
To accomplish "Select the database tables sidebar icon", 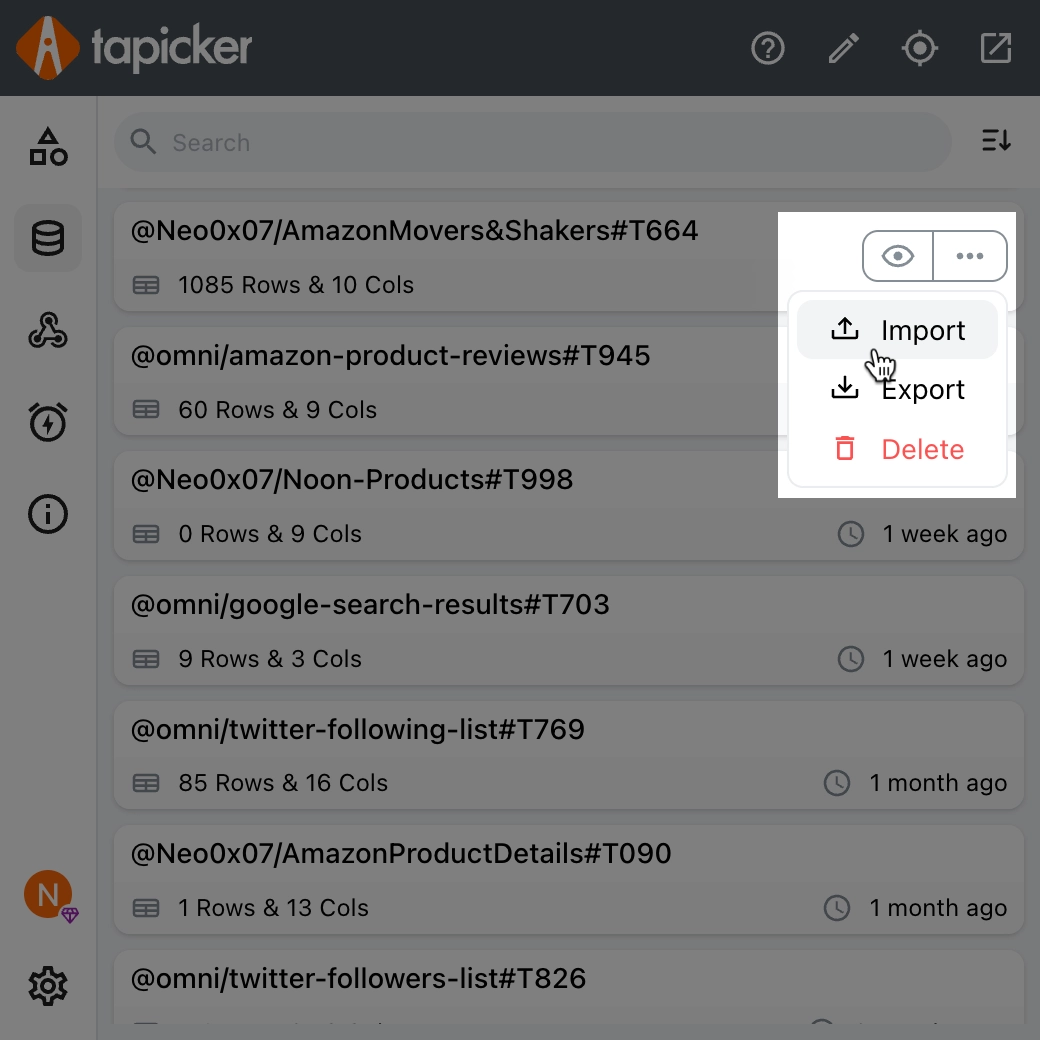I will coord(48,239).
